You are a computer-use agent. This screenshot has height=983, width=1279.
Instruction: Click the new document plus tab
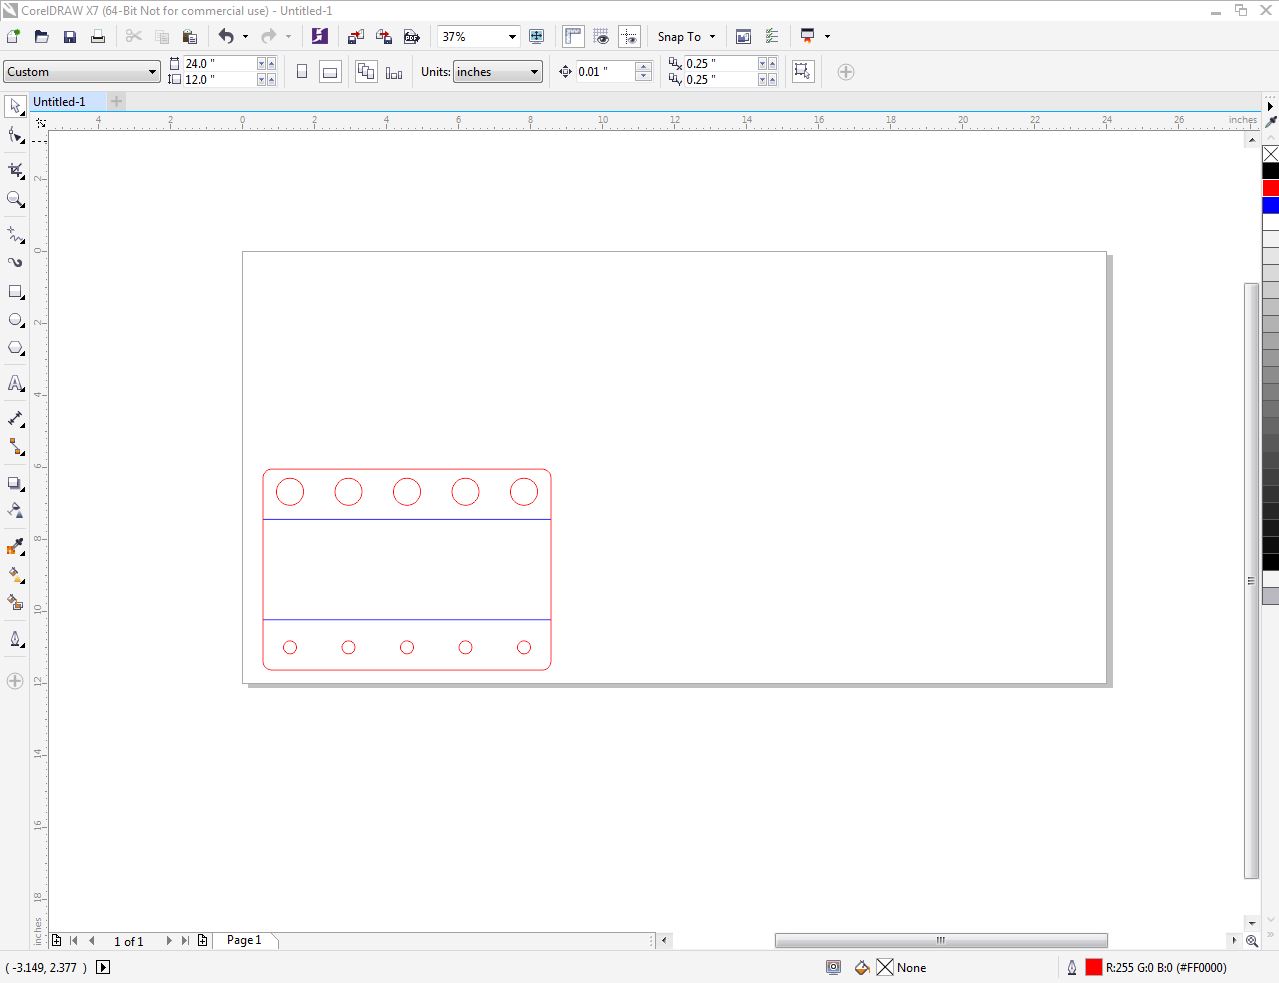116,101
